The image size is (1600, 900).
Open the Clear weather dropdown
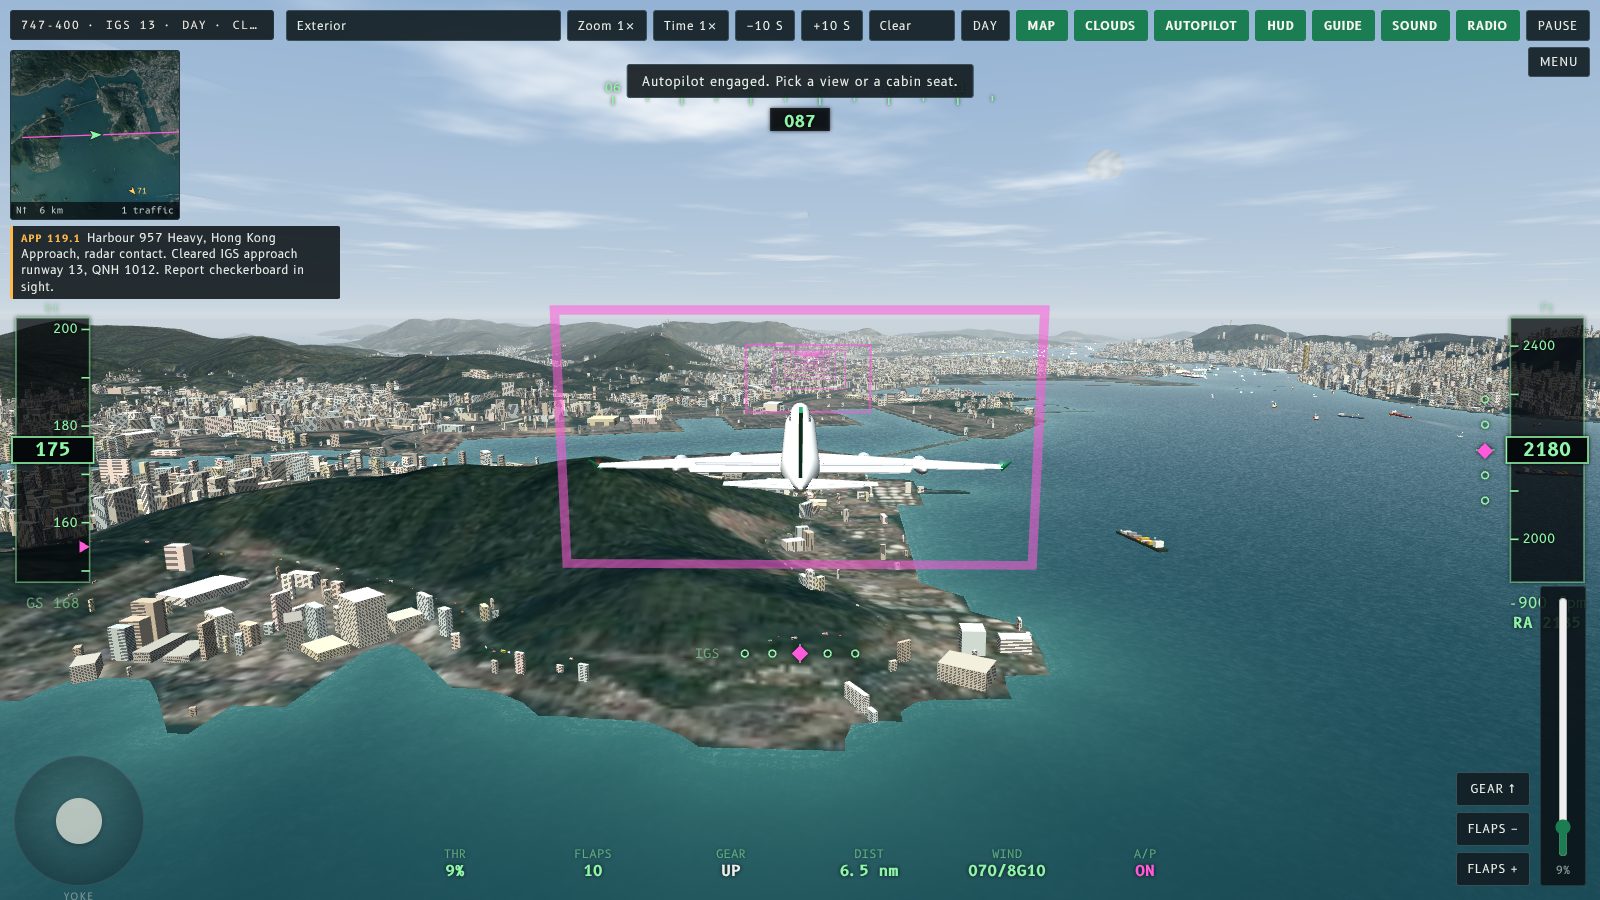click(x=911, y=26)
